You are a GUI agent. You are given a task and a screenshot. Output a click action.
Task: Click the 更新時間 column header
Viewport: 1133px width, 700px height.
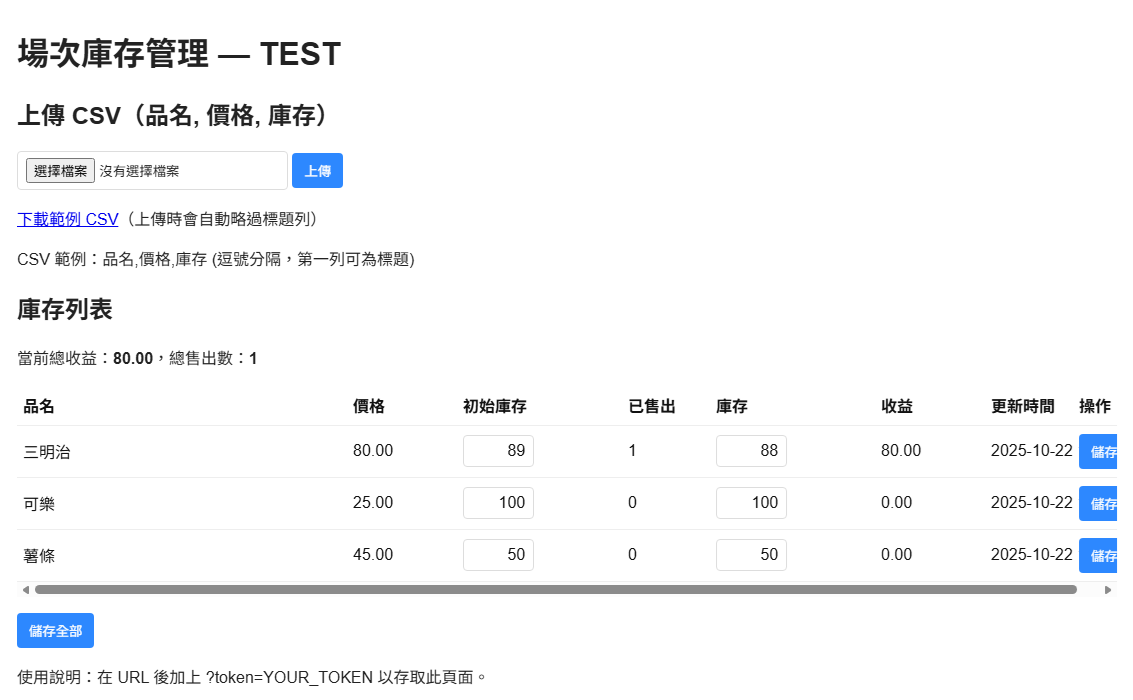1023,406
